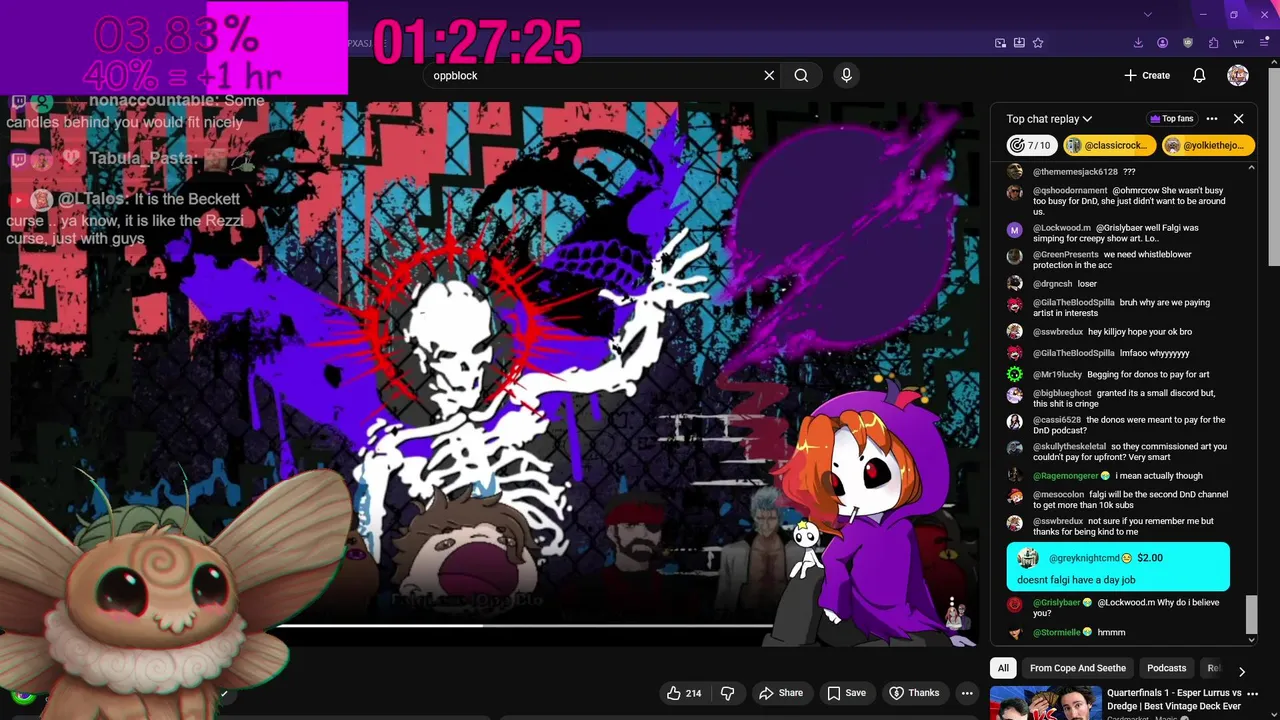The height and width of the screenshot is (720, 1280).
Task: Click @GreenPresents chat message
Action: [1118, 260]
